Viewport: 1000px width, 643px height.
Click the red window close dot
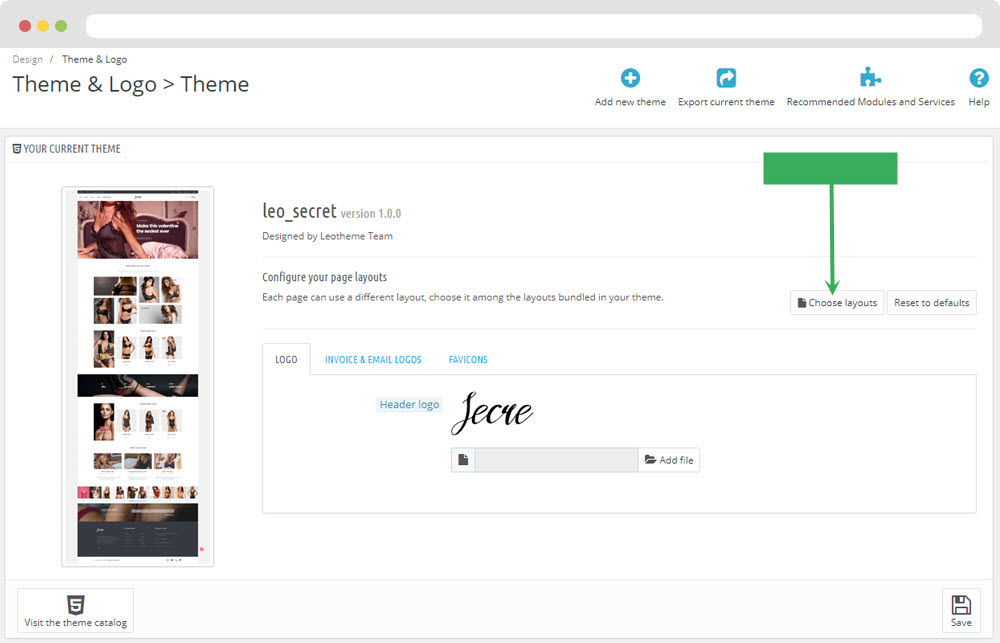[25, 26]
